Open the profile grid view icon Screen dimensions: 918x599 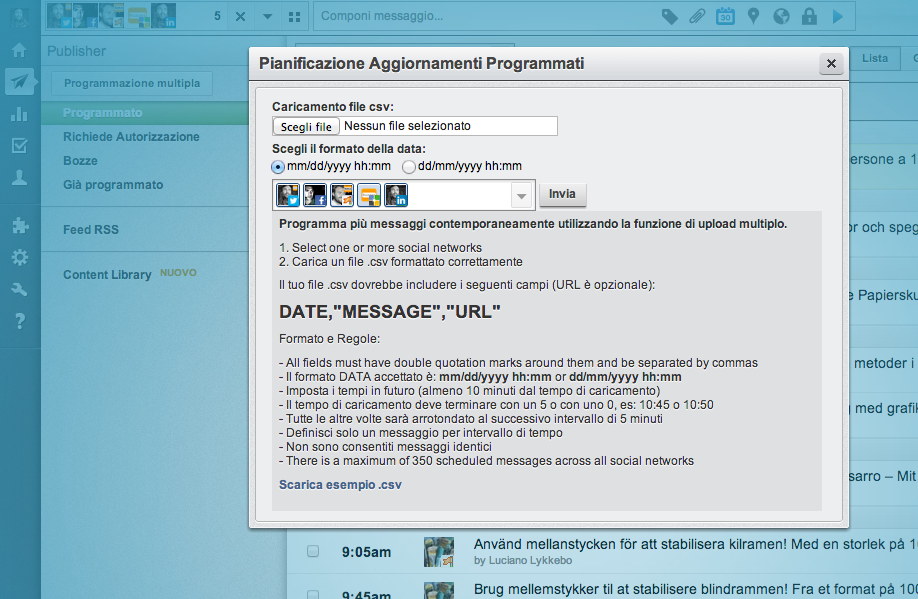pyautogui.click(x=294, y=17)
